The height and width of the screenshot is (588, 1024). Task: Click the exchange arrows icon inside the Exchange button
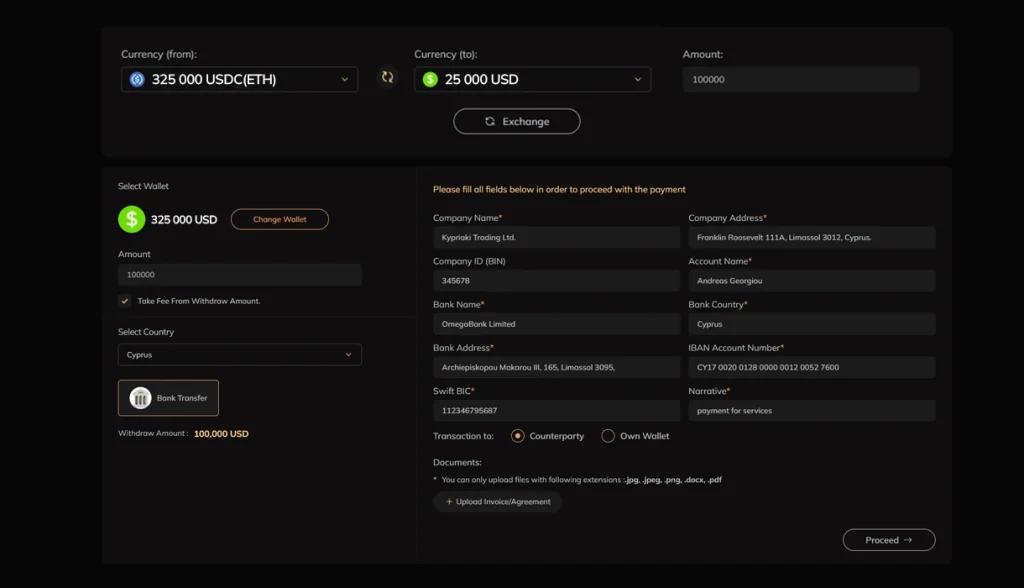pos(489,121)
